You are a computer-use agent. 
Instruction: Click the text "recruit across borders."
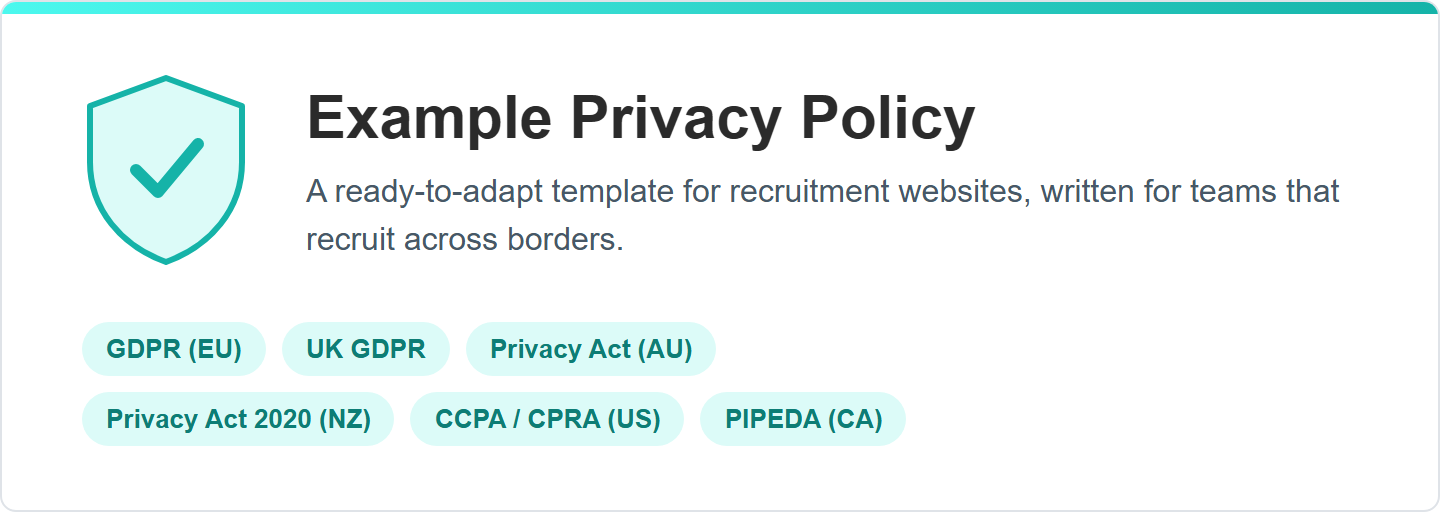tap(465, 241)
